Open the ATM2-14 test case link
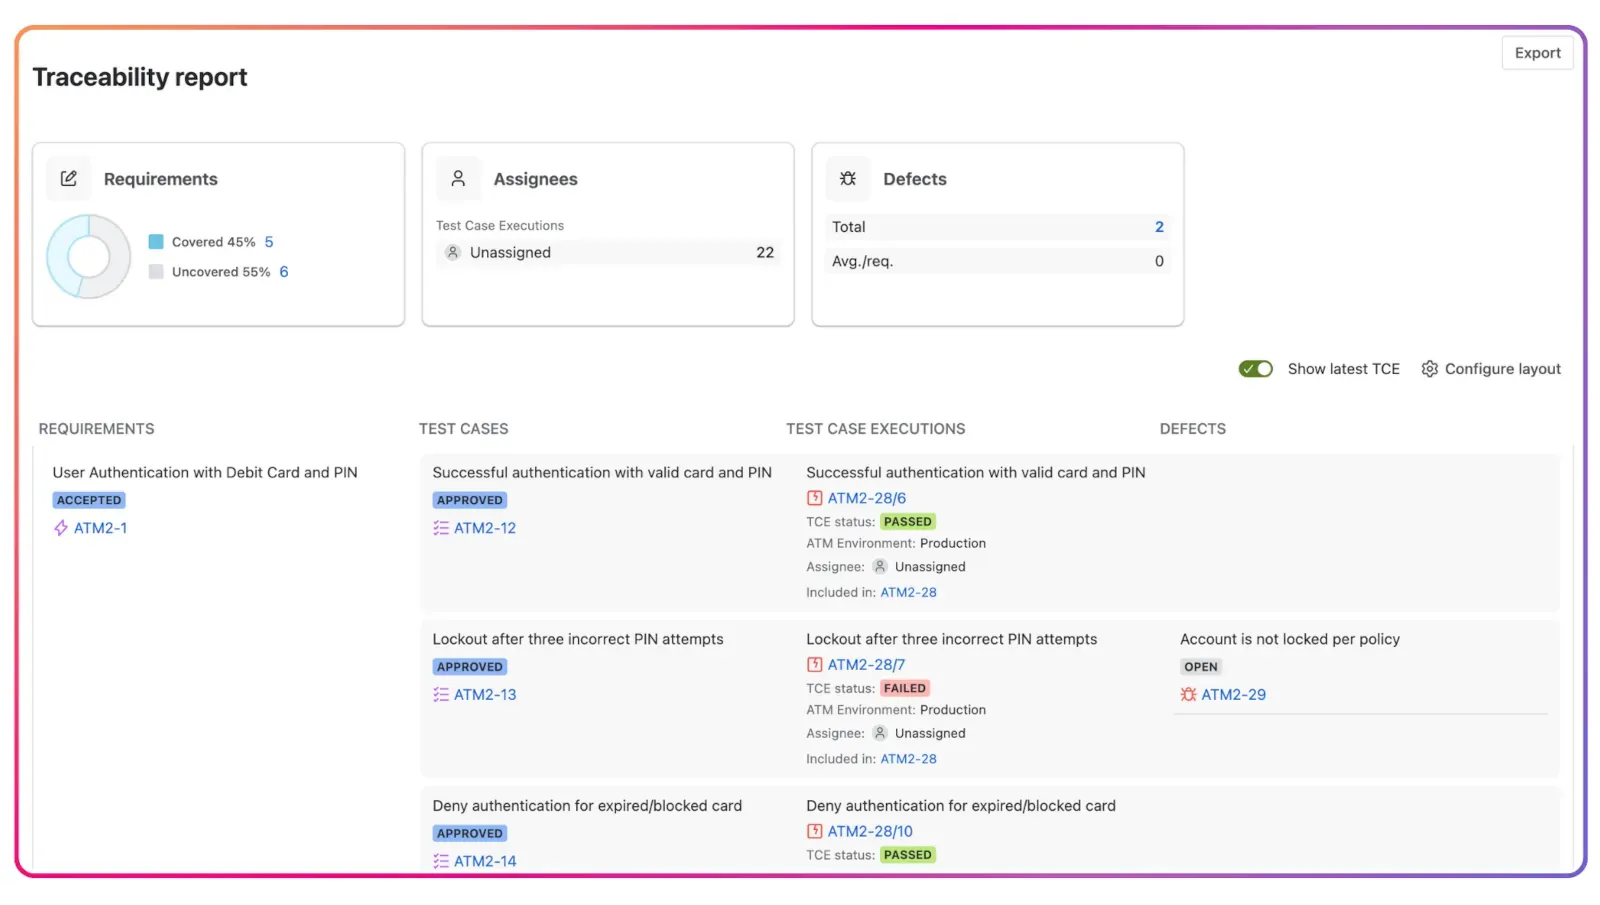This screenshot has height=905, width=1600. [485, 861]
